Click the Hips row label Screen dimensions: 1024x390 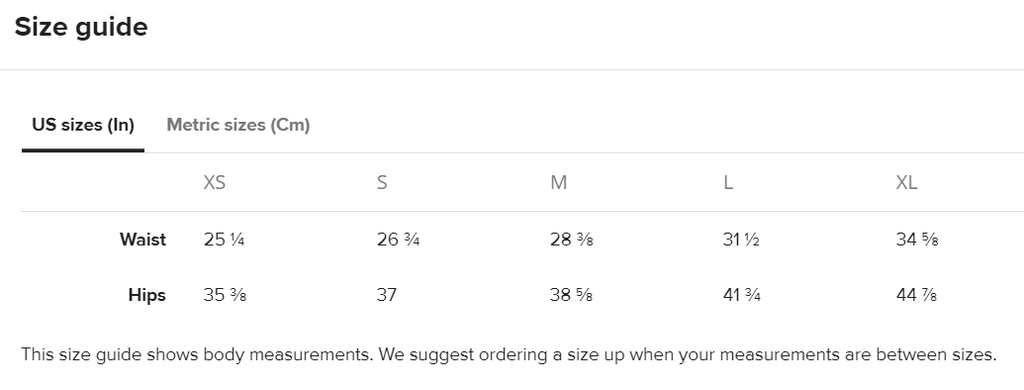click(x=147, y=295)
